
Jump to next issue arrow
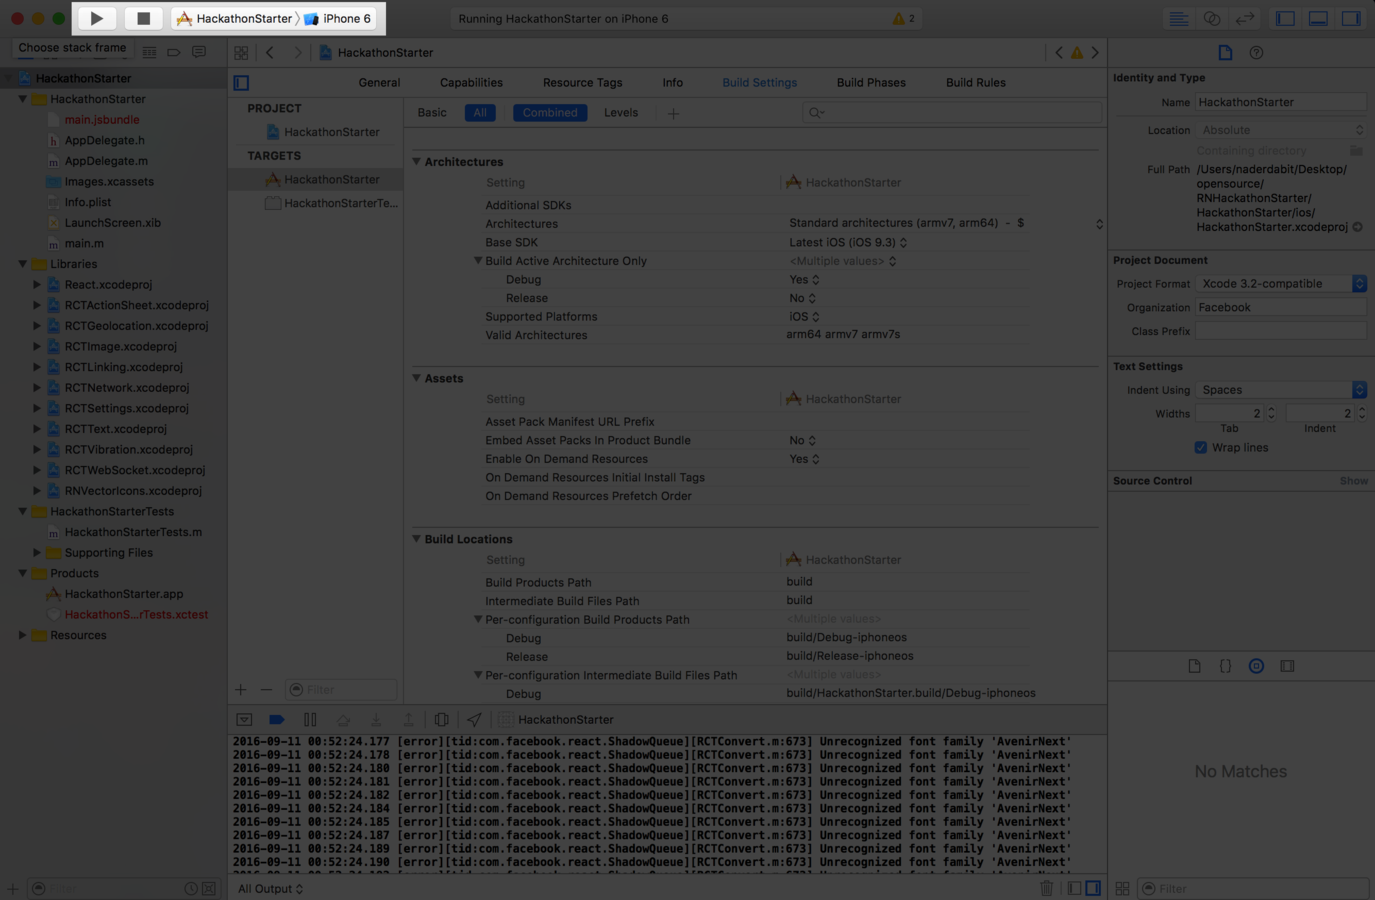tap(1095, 52)
